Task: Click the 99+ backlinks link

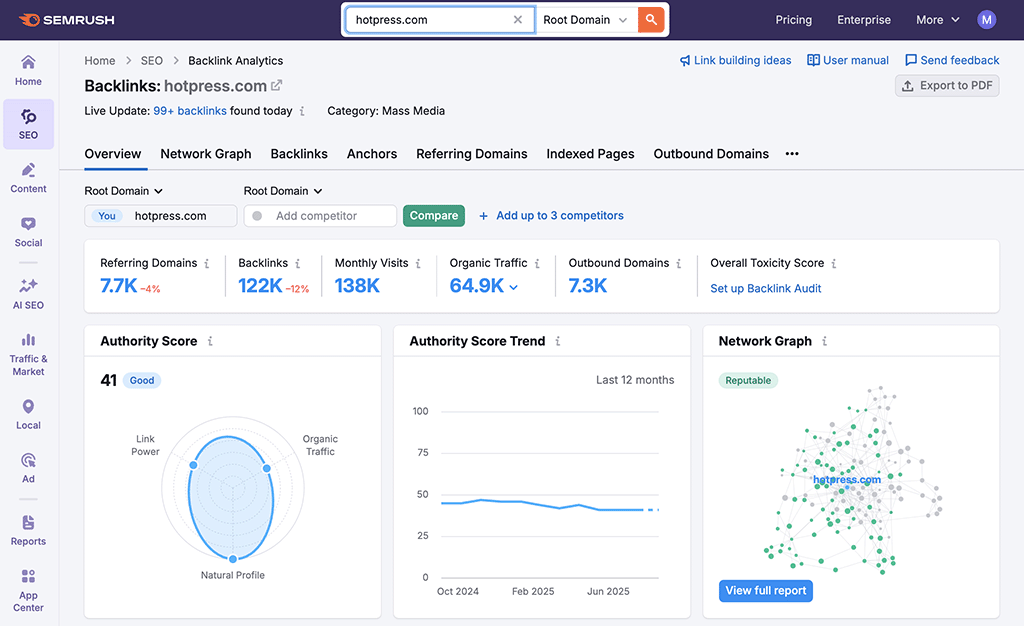Action: tap(189, 111)
